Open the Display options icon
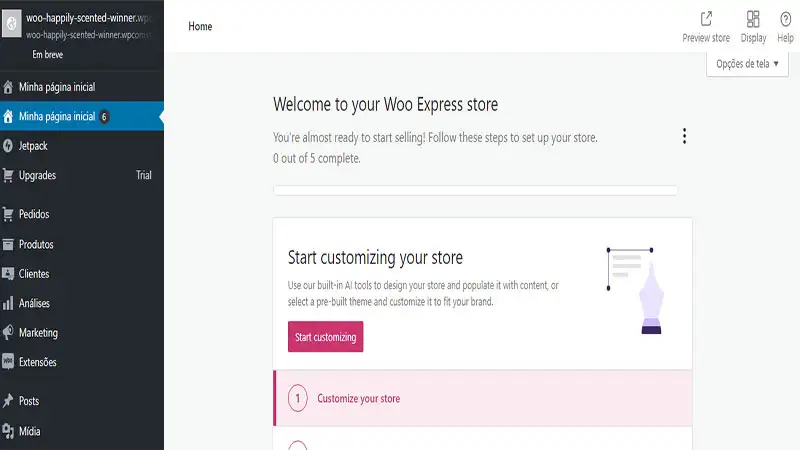Image resolution: width=800 pixels, height=450 pixels. pos(753,19)
